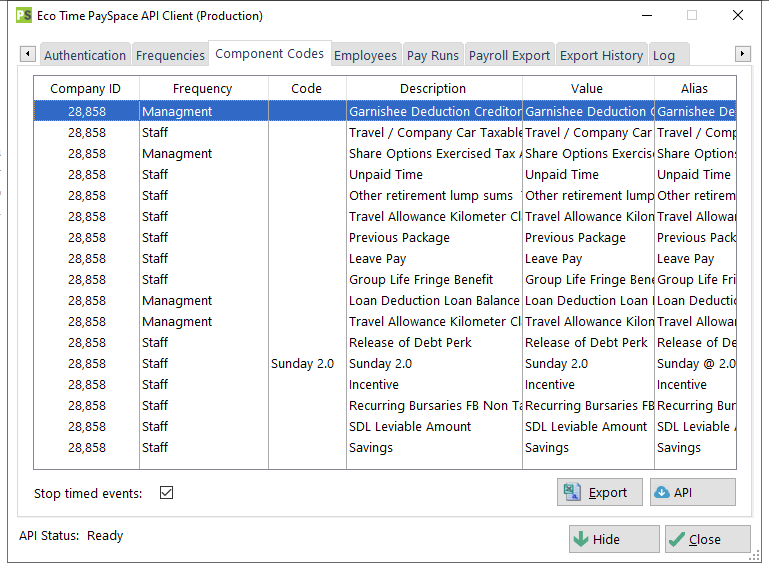Click Company ID 28,858 in Savings row

[x=87, y=447]
